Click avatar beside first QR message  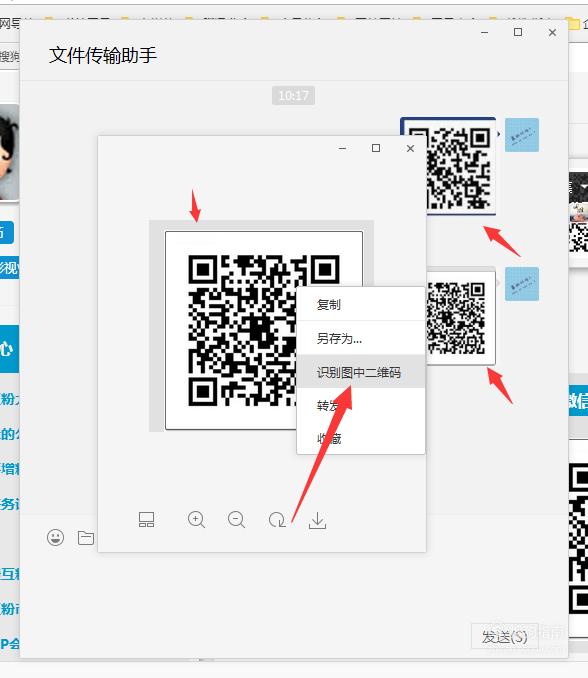tap(522, 135)
